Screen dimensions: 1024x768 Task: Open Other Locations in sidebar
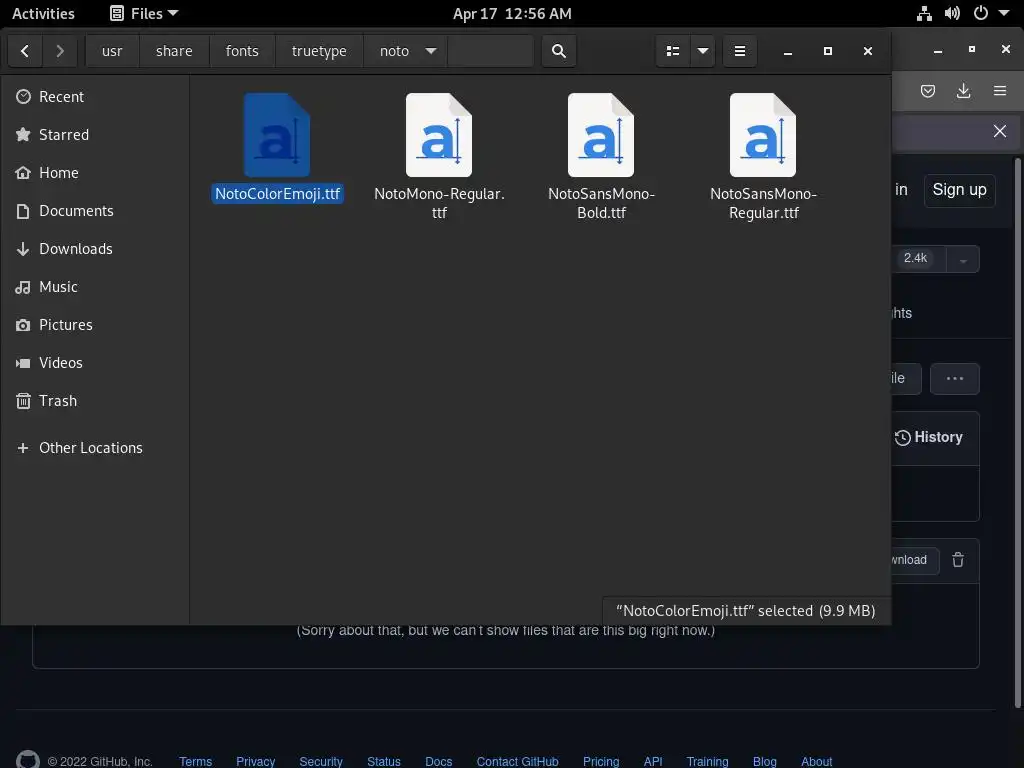(95, 448)
